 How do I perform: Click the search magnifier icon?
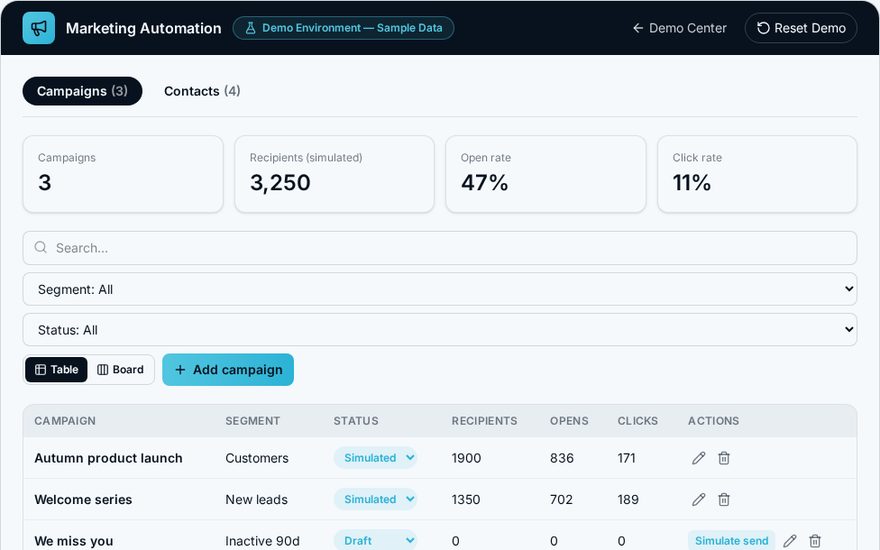[x=40, y=248]
